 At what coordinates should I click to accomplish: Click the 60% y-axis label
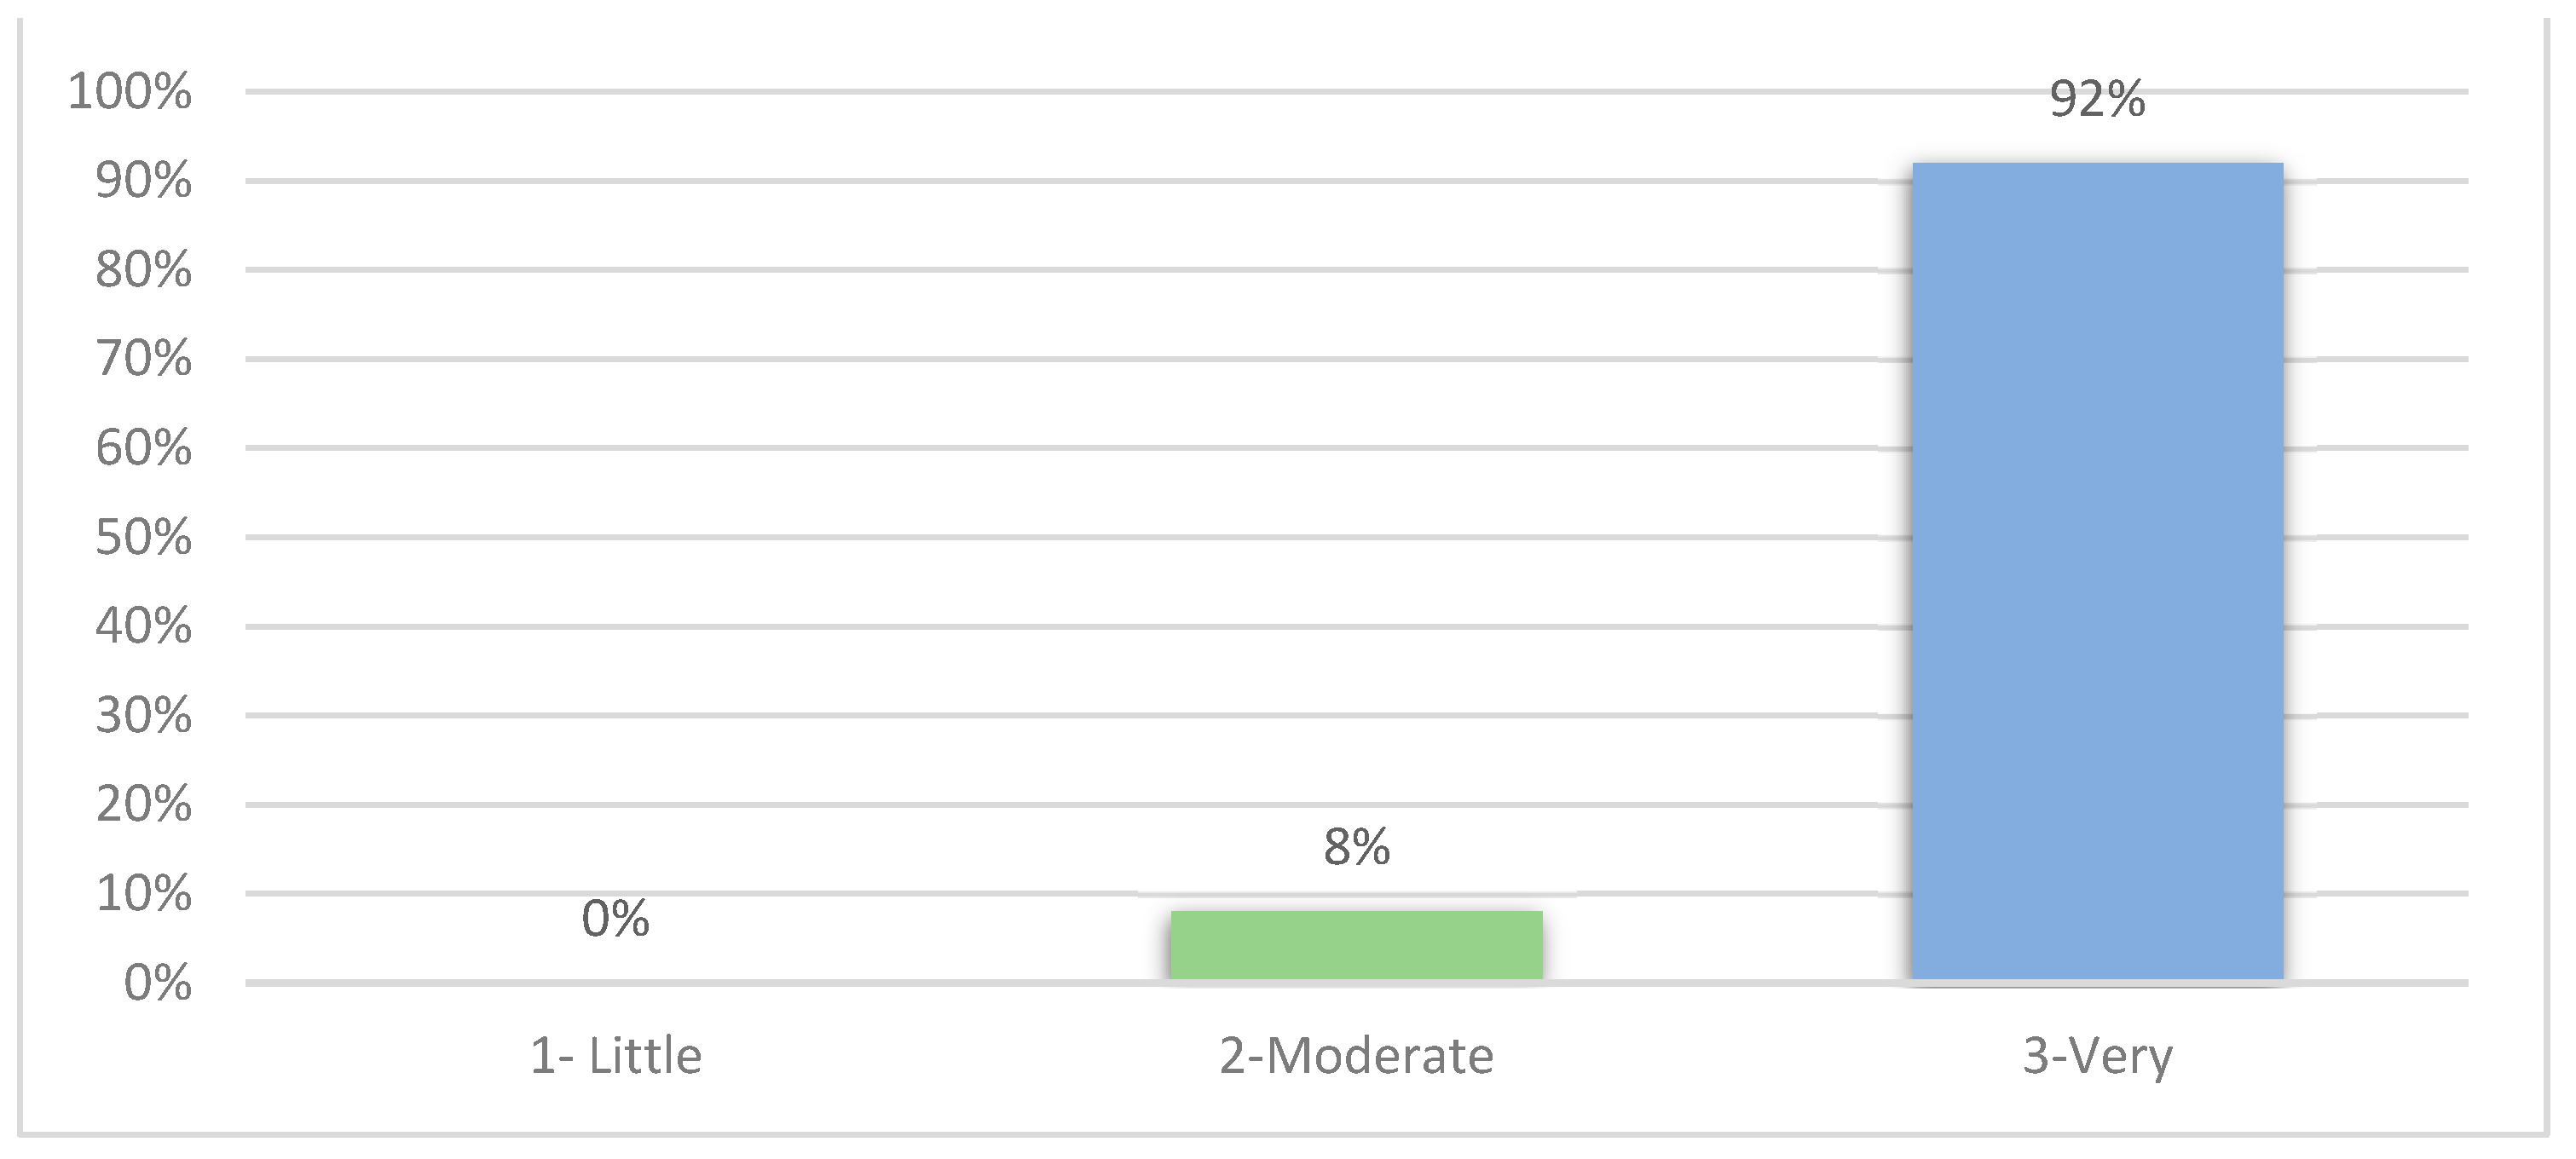click(x=143, y=448)
